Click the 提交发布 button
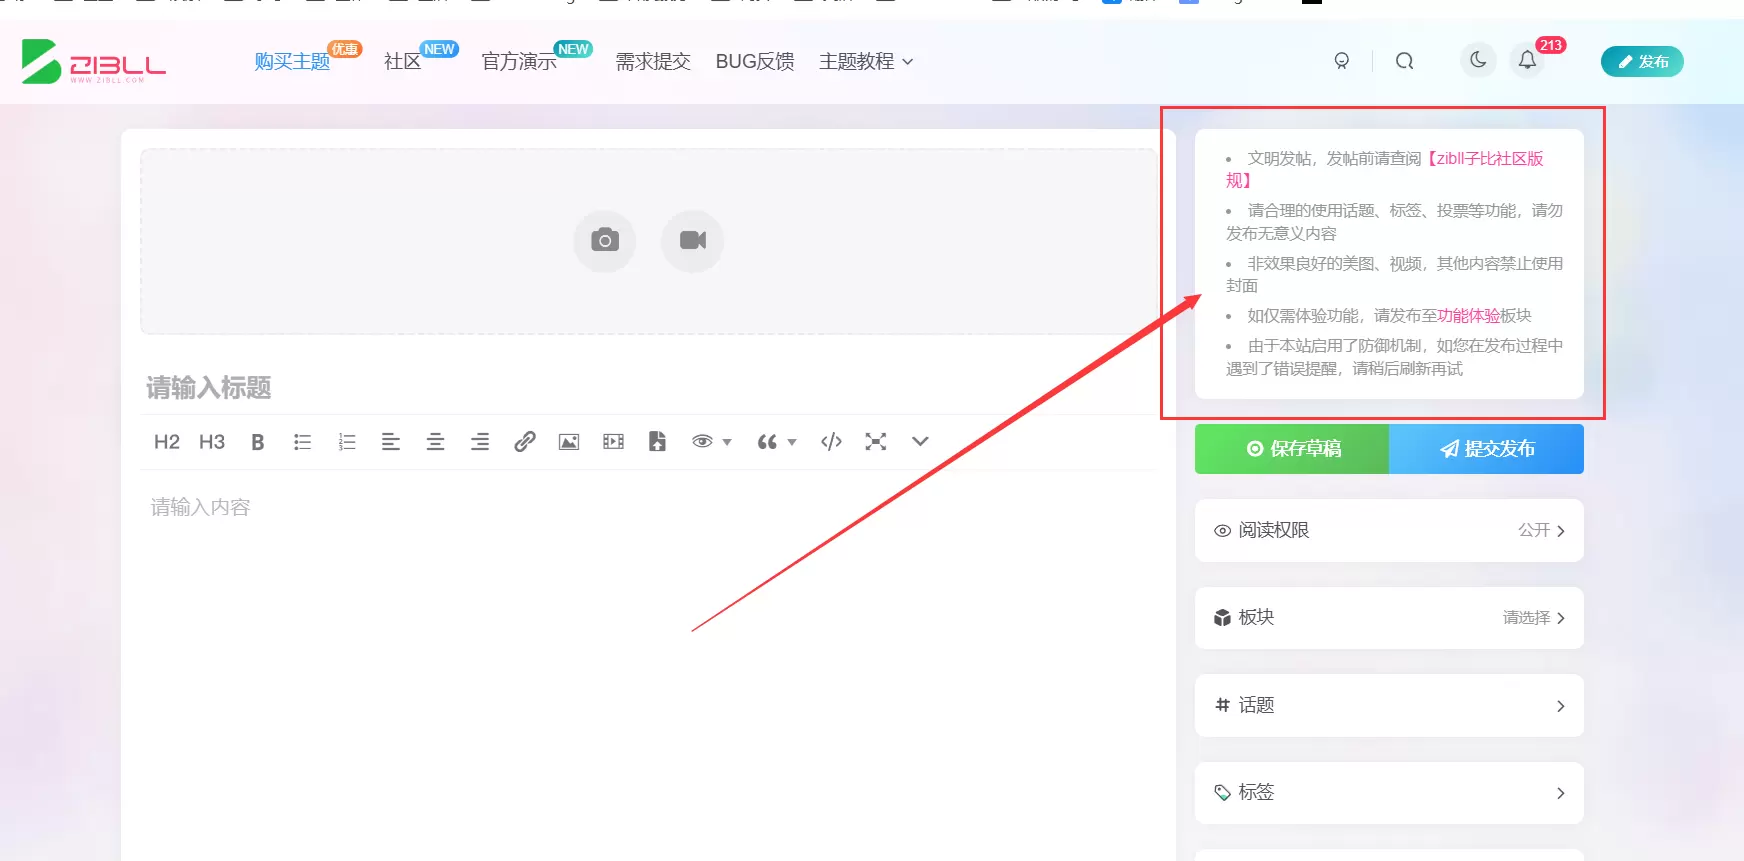 coord(1486,449)
